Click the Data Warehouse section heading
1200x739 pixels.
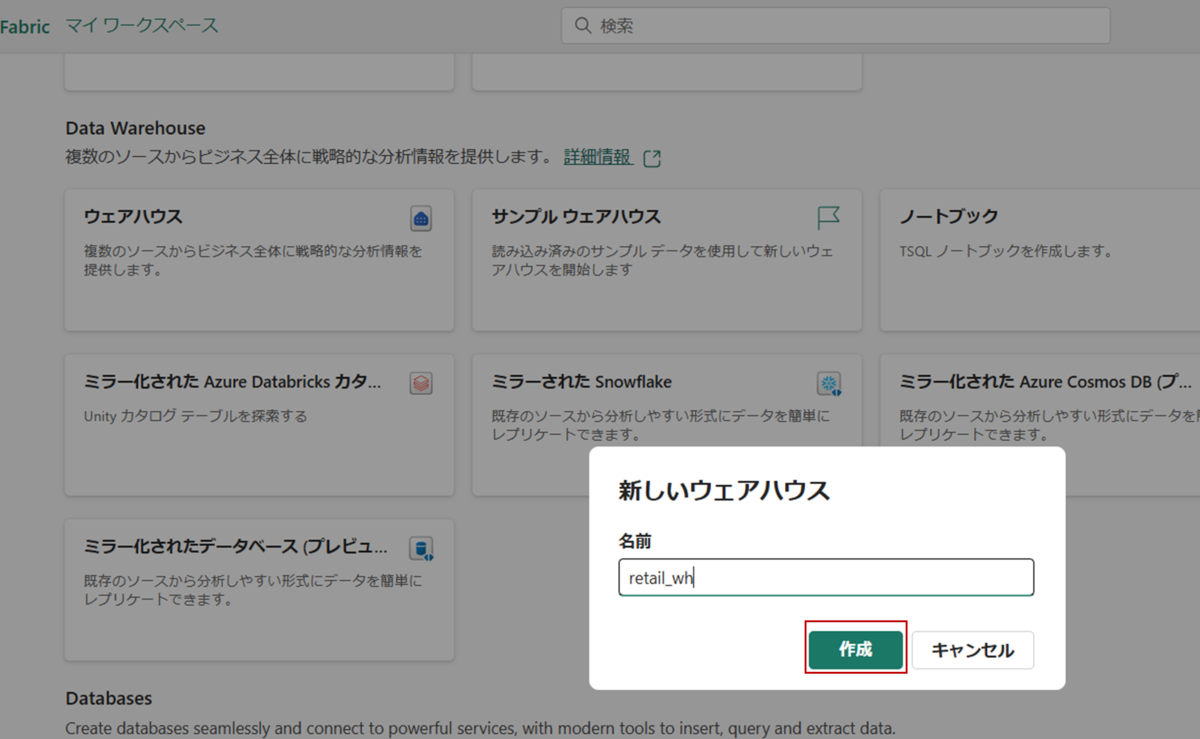135,128
